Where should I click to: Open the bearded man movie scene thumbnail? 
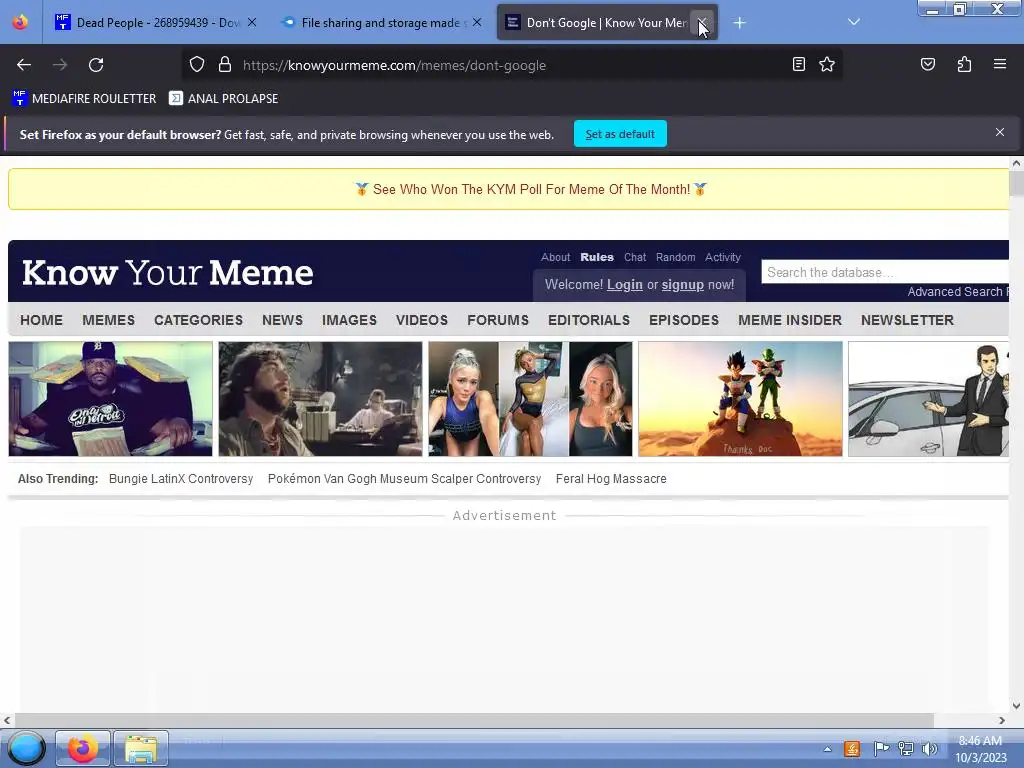coord(320,399)
